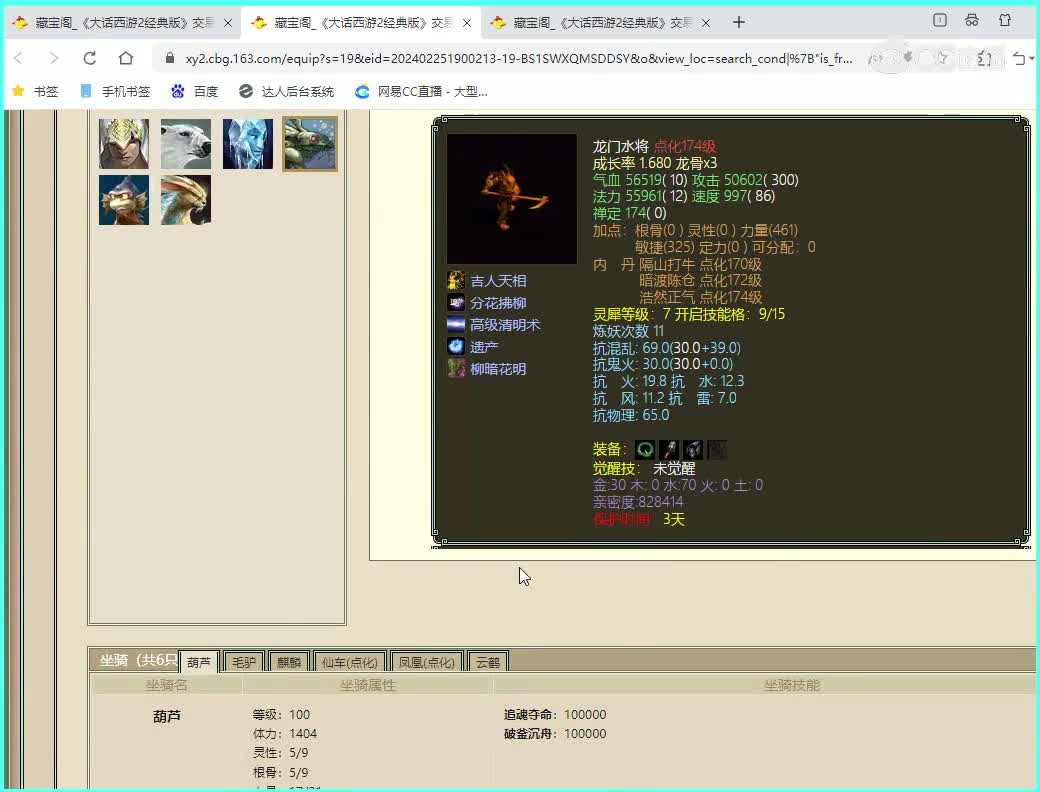Image resolution: width=1040 pixels, height=792 pixels.
Task: Select the ice-faced pet thumbnail
Action: pos(247,144)
